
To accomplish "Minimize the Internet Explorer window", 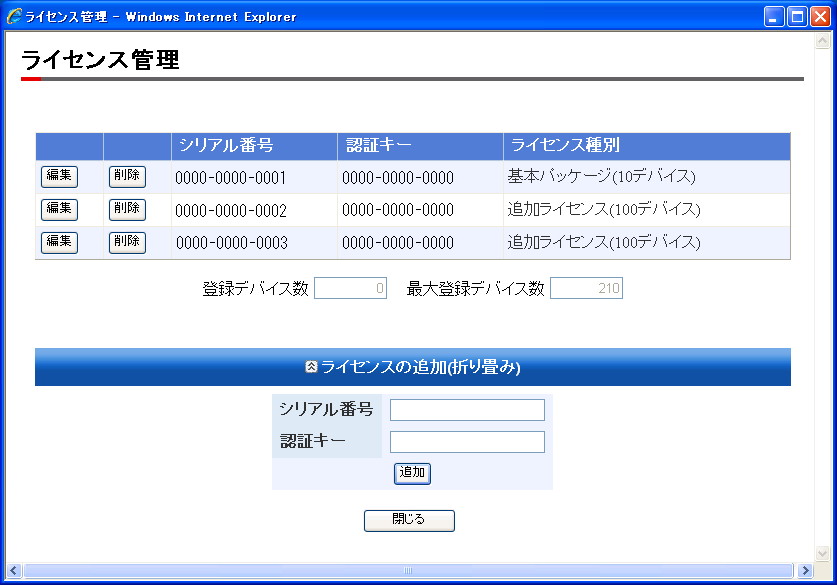I will (x=774, y=17).
